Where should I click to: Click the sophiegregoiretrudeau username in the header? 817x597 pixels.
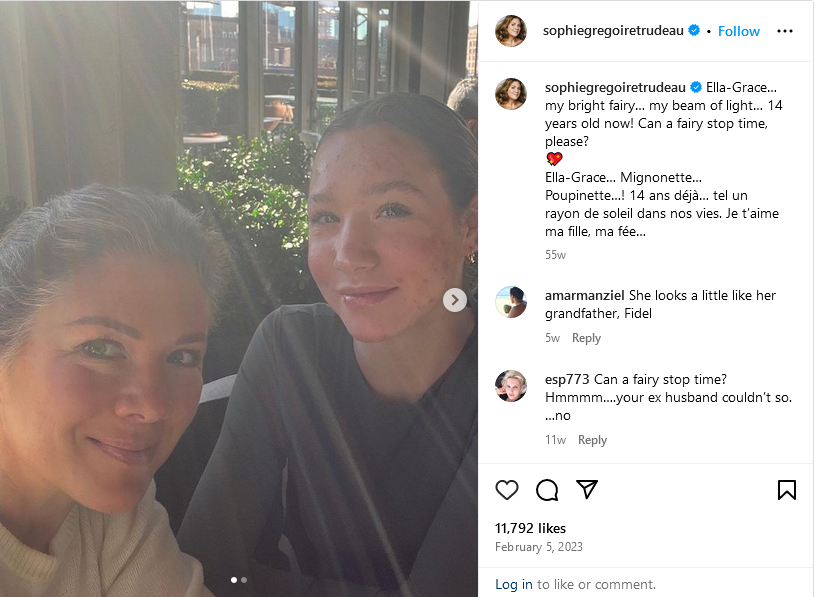tap(613, 31)
